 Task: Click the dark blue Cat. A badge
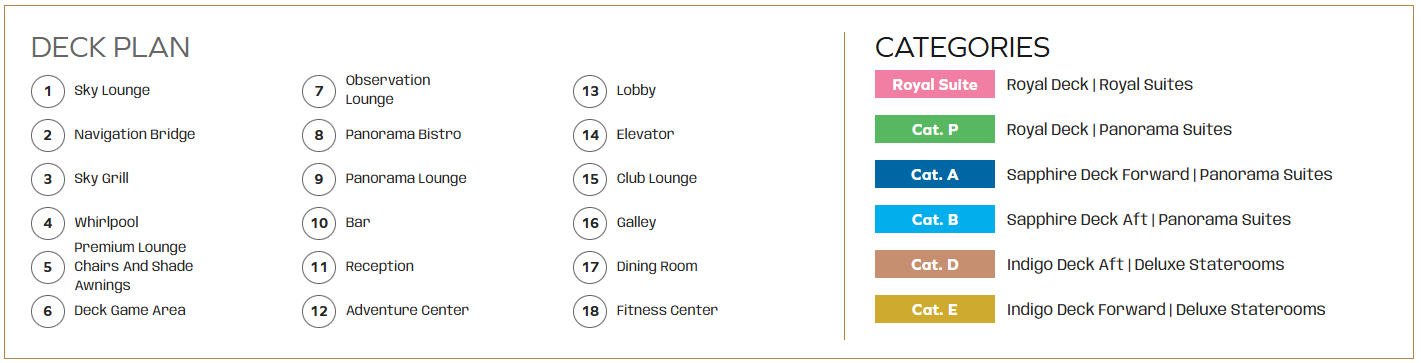click(935, 174)
